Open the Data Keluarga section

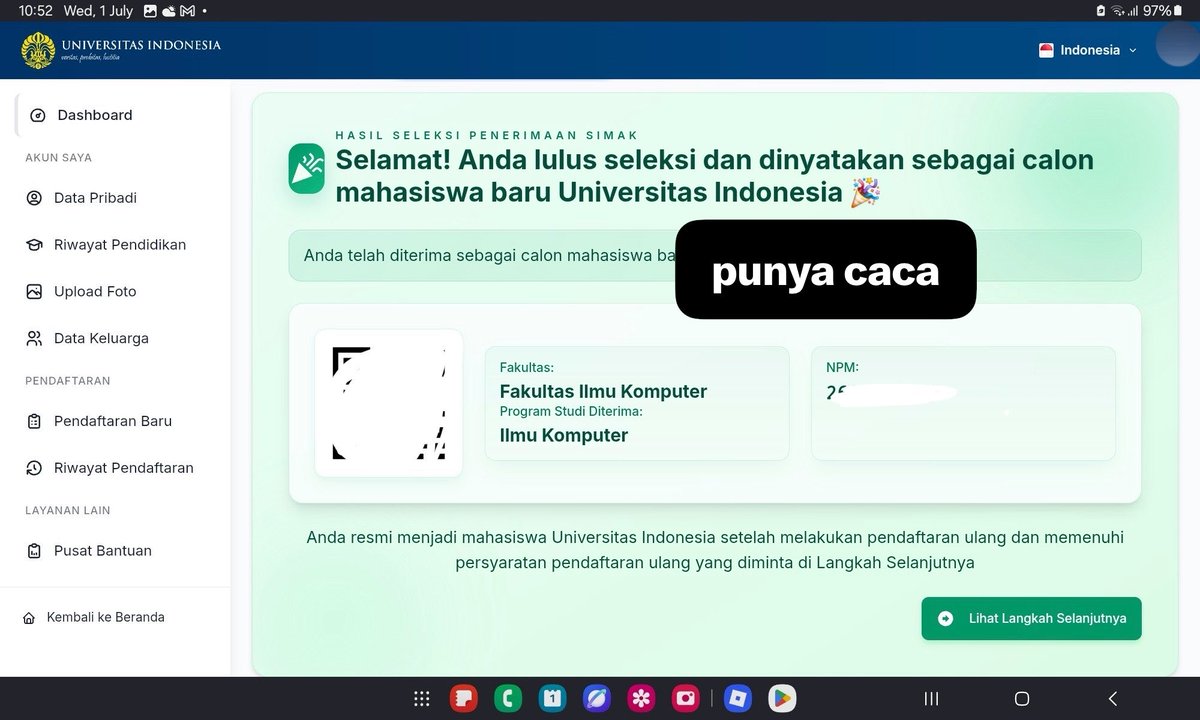pos(88,338)
